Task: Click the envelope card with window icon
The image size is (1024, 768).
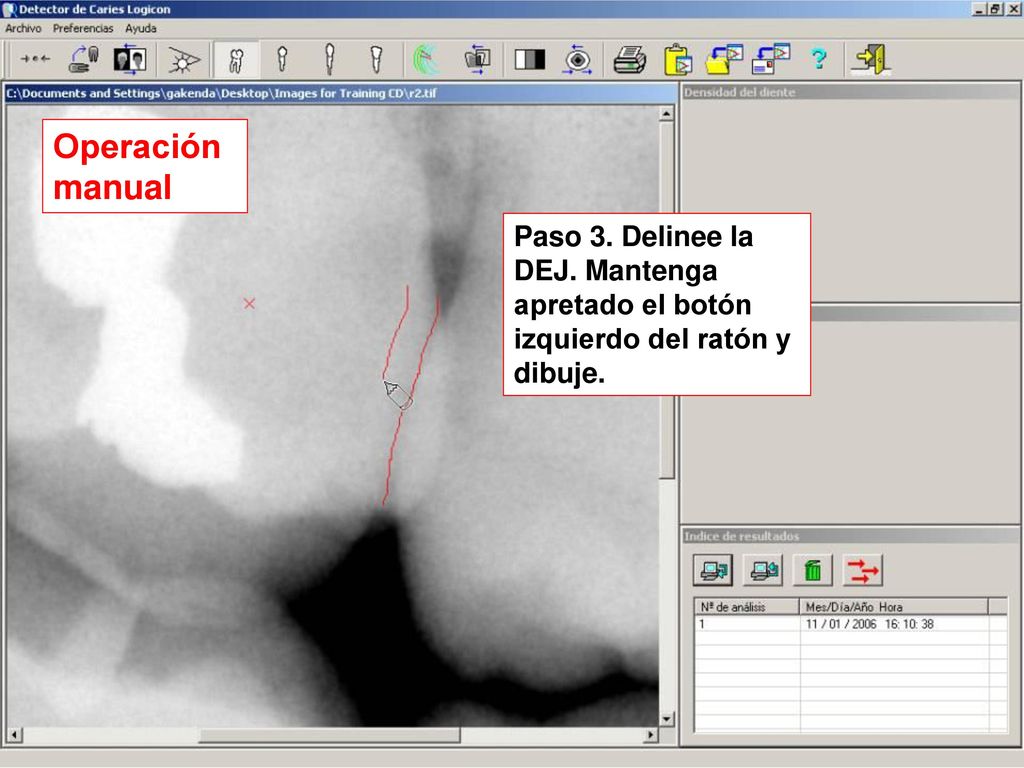Action: pyautogui.click(x=771, y=59)
